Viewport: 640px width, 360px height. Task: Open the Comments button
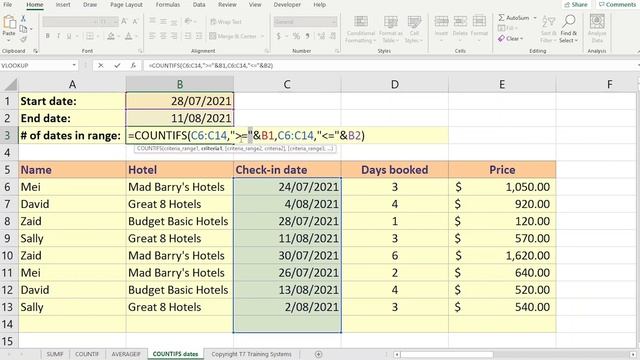coord(617,5)
